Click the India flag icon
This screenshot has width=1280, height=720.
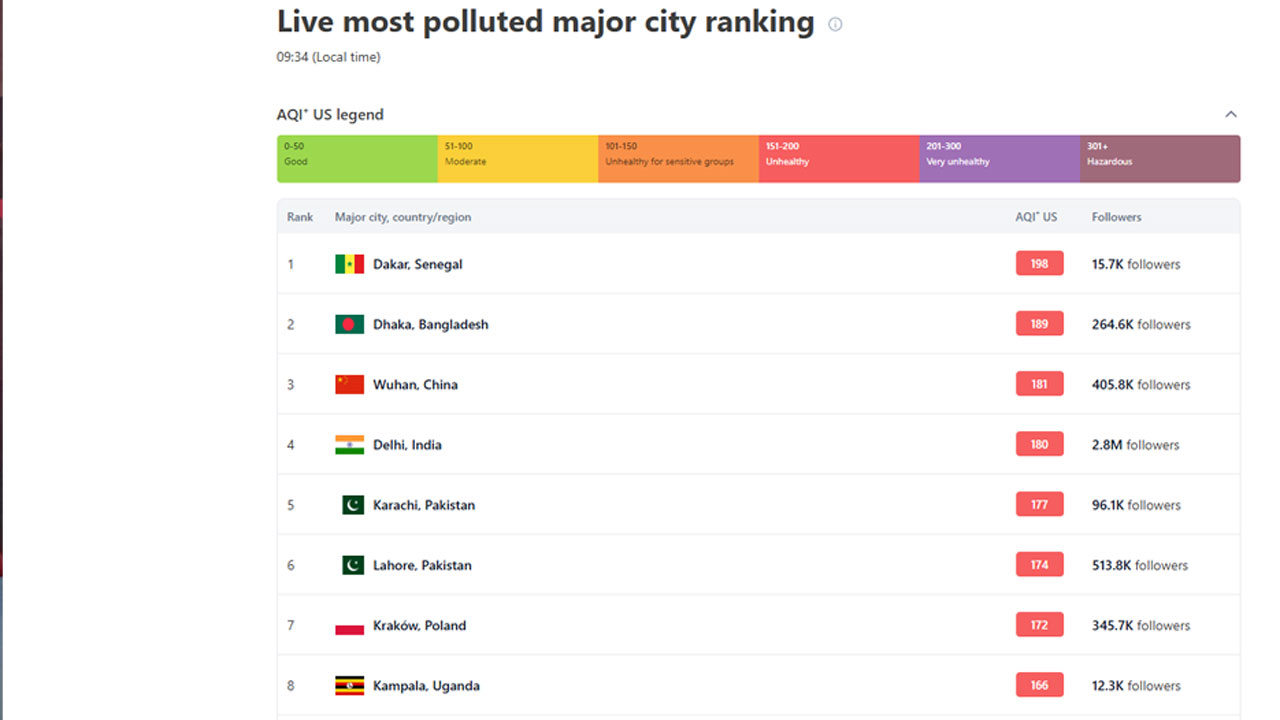pyautogui.click(x=349, y=445)
